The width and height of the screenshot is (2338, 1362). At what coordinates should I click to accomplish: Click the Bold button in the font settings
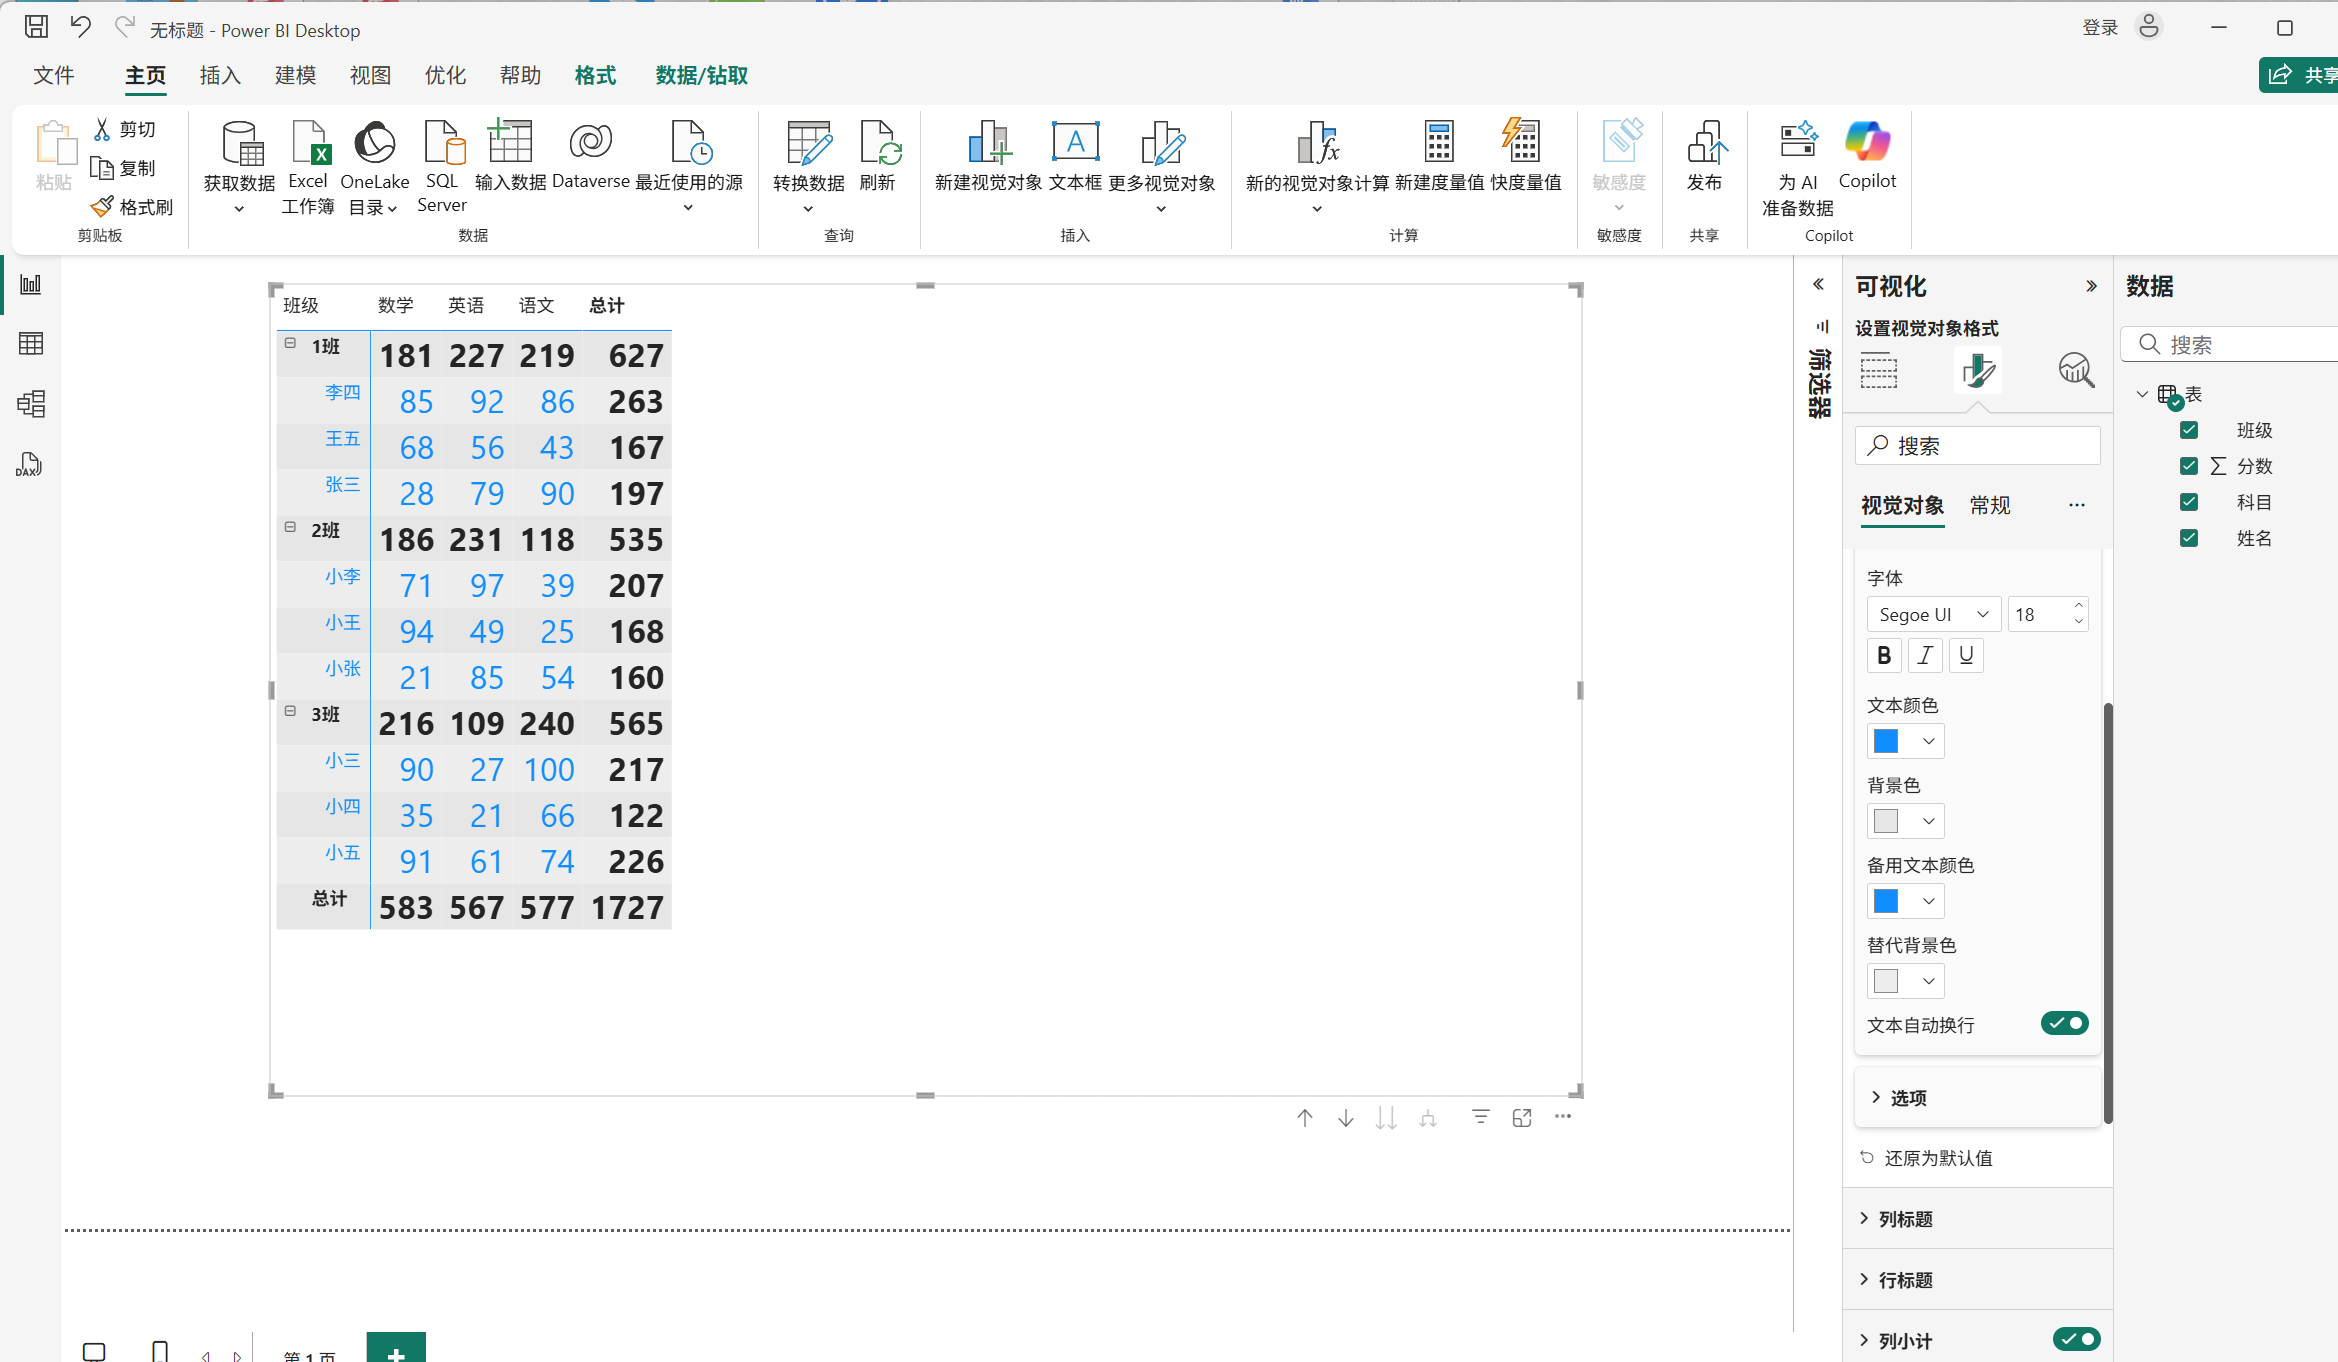pyautogui.click(x=1884, y=655)
